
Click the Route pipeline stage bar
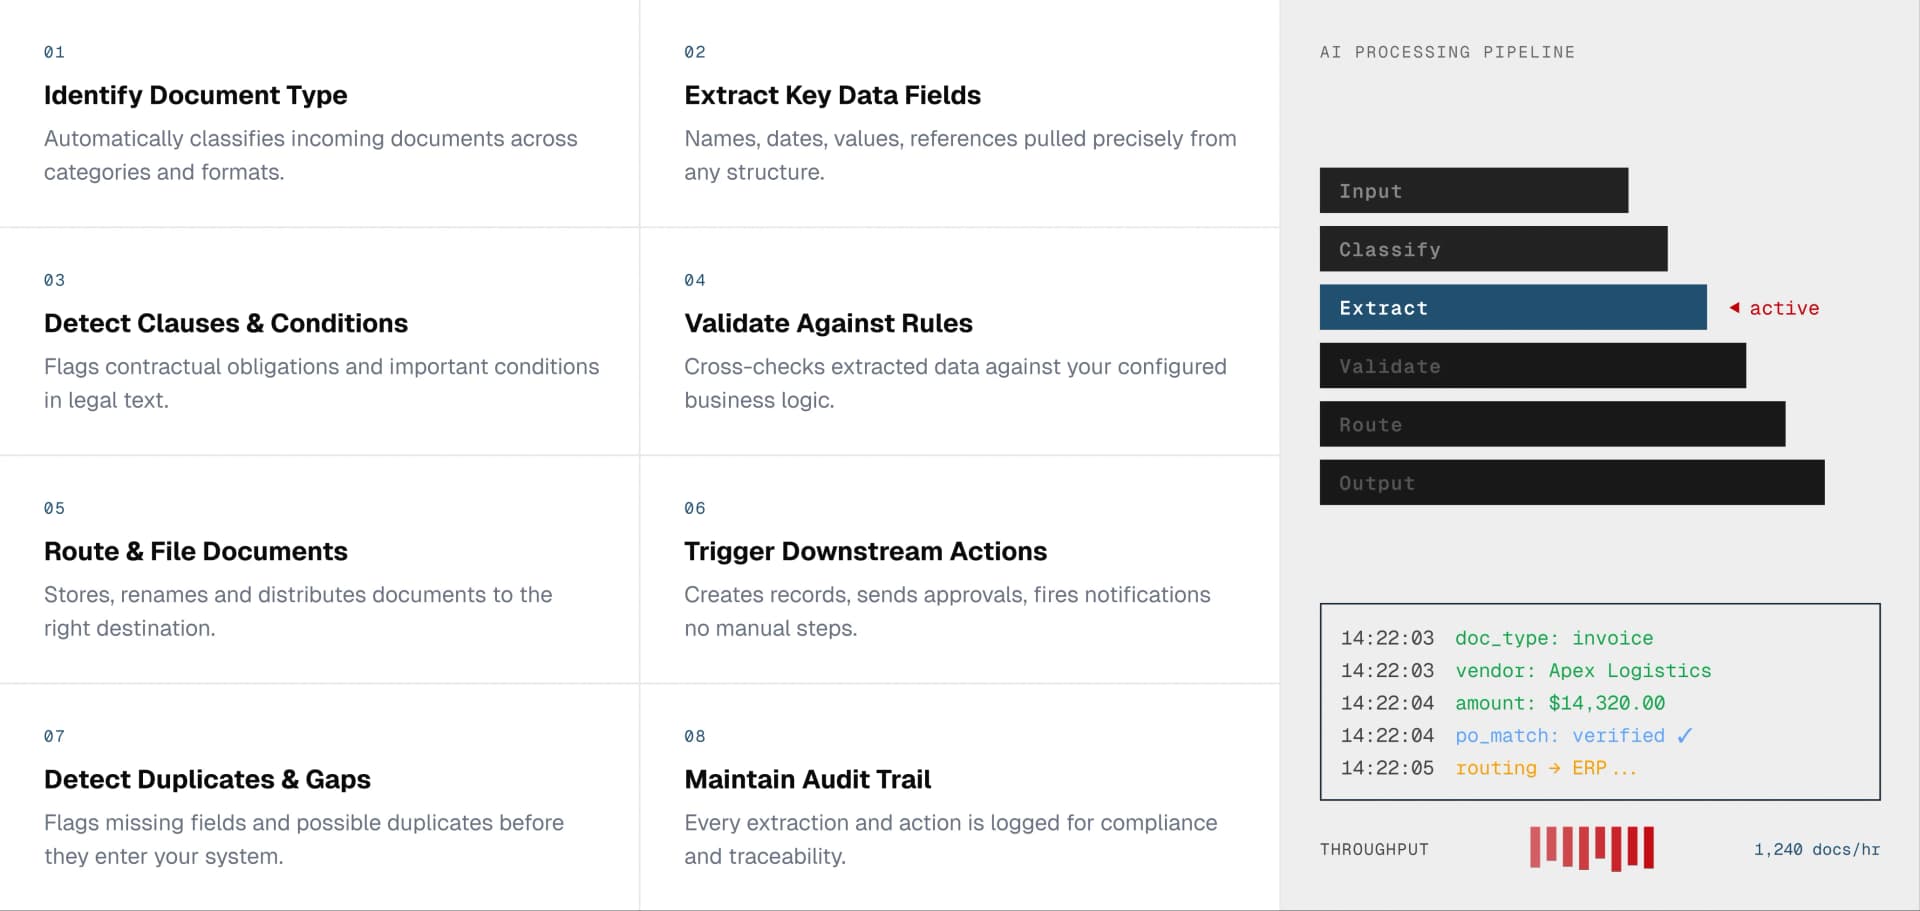[1552, 424]
